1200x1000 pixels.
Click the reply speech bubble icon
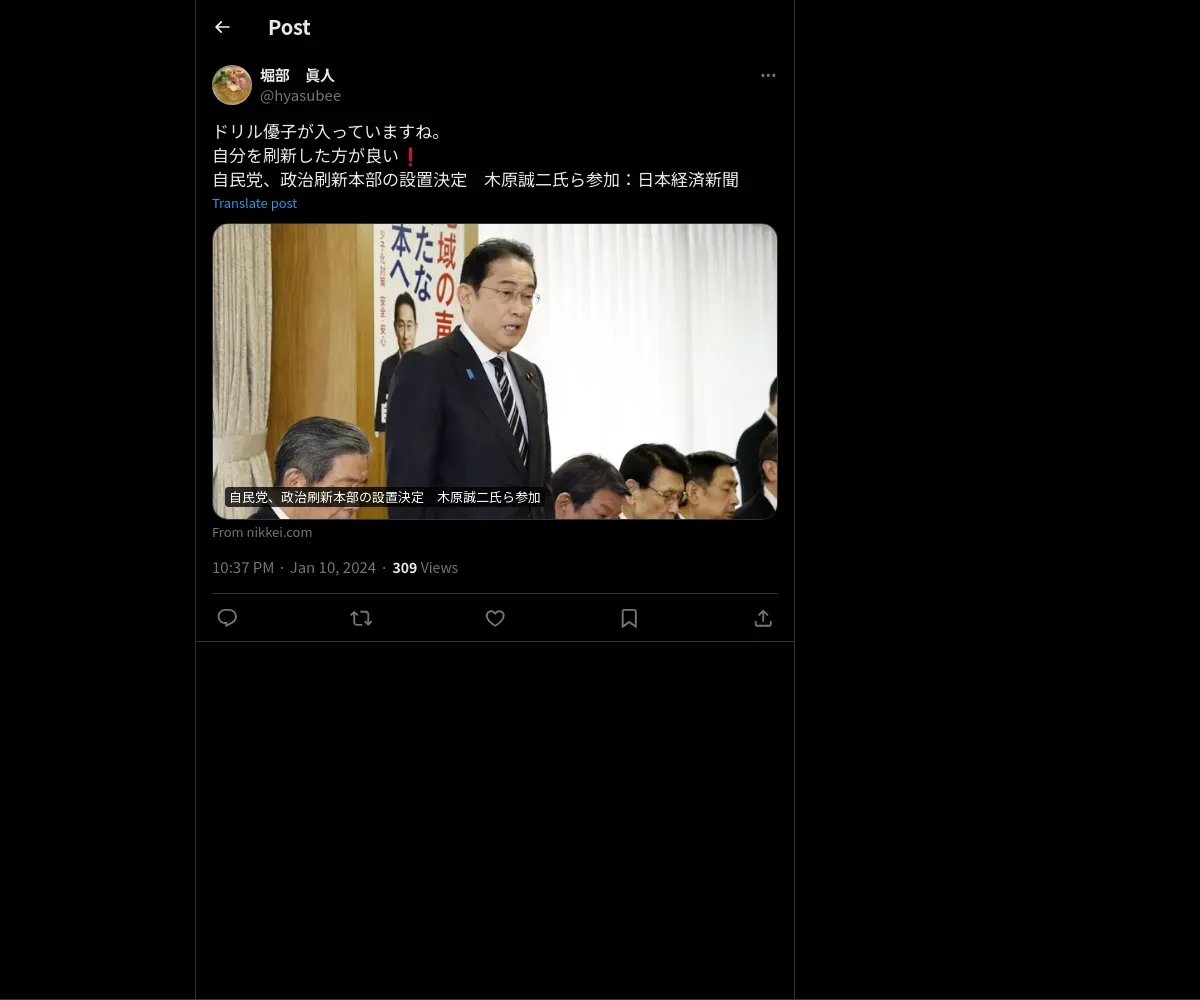coord(227,618)
